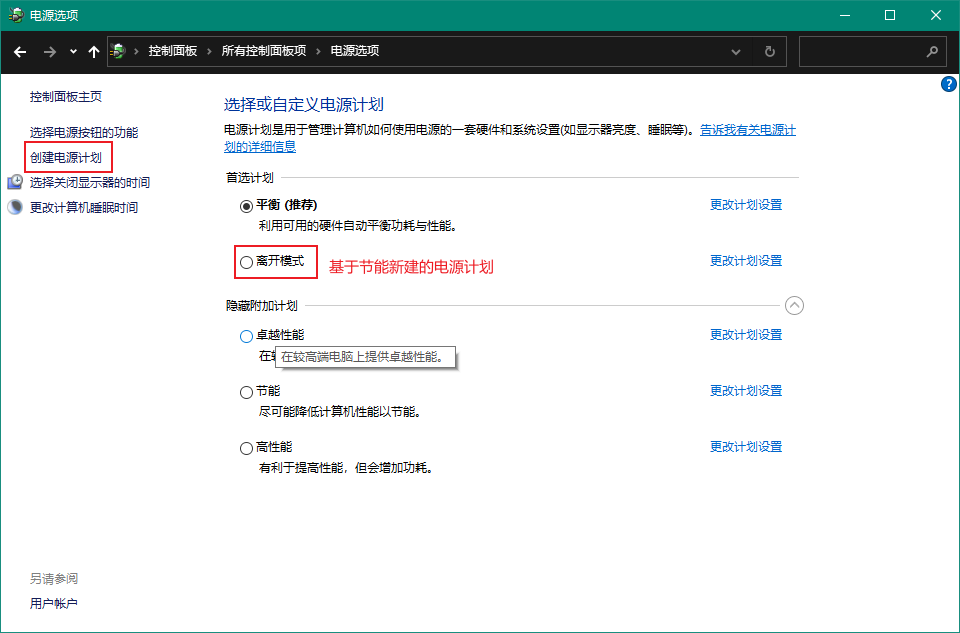Open 选择关闭显示器的时间 link

[90, 182]
